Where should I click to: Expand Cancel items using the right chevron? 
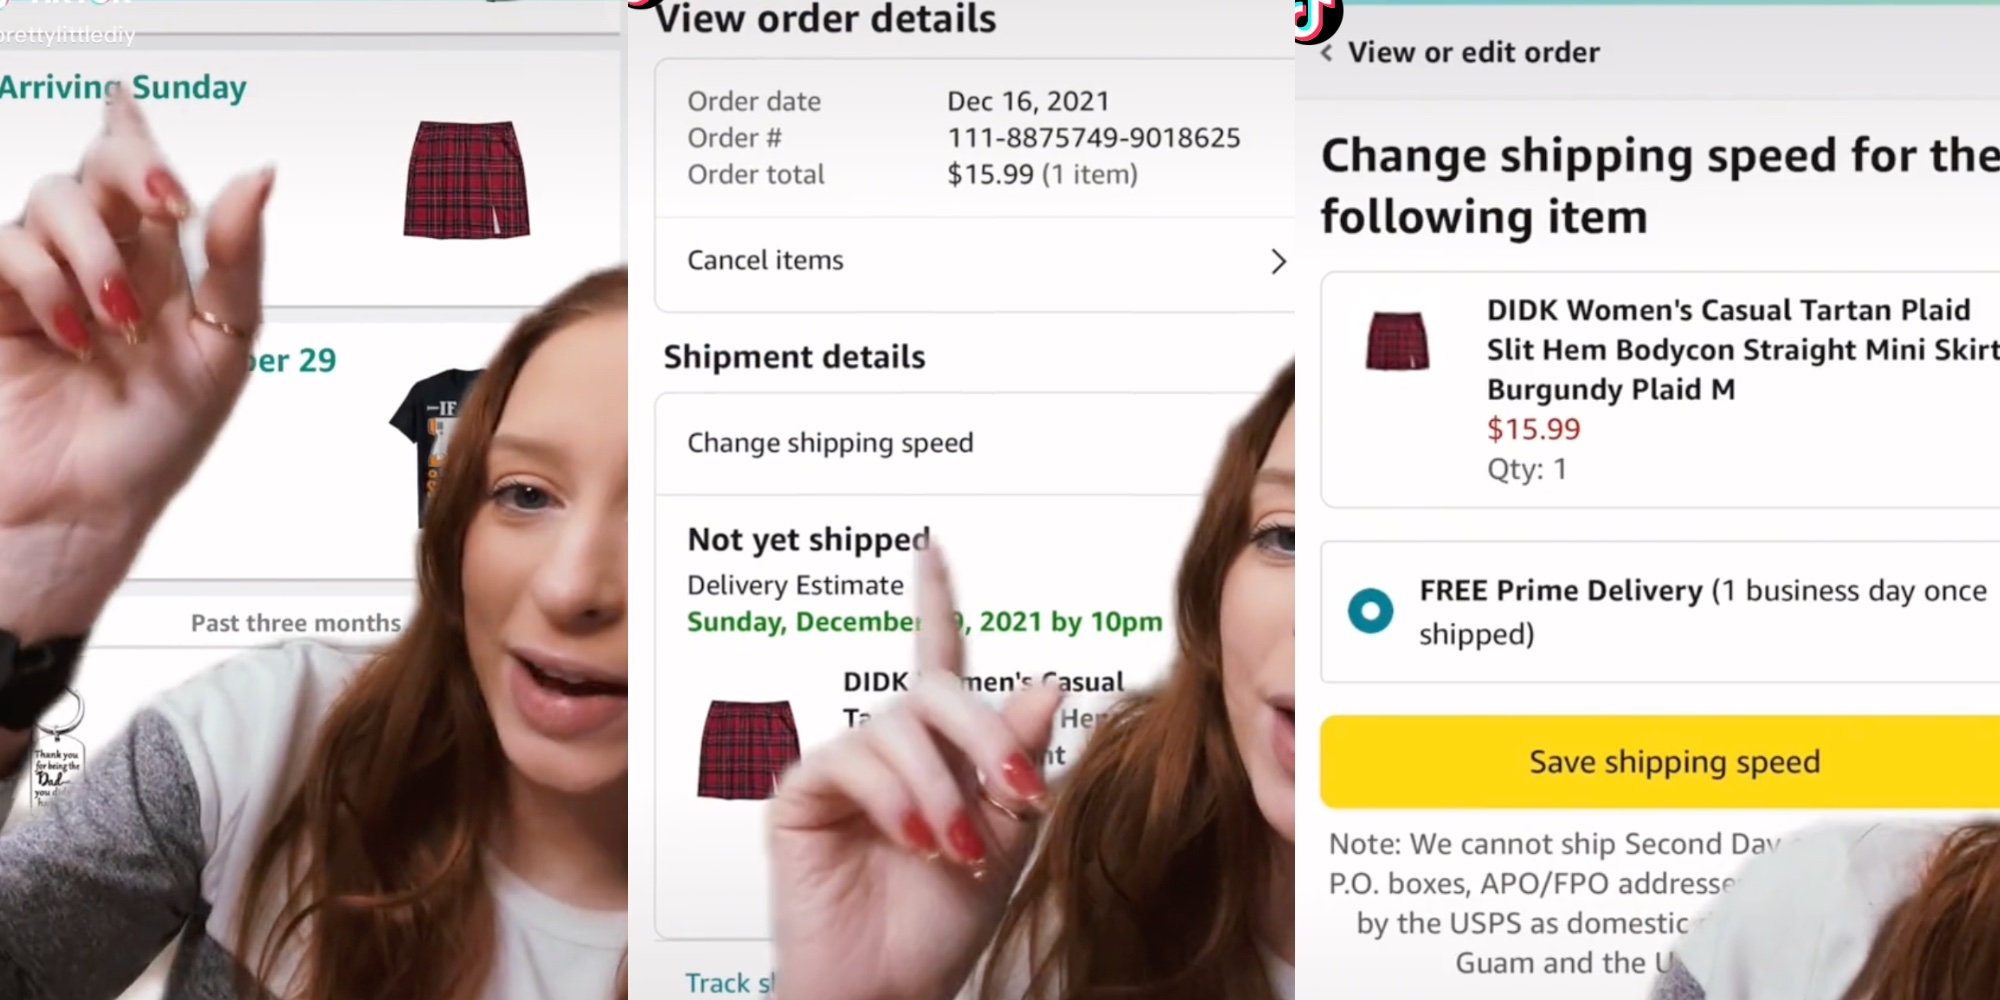[x=1278, y=262]
